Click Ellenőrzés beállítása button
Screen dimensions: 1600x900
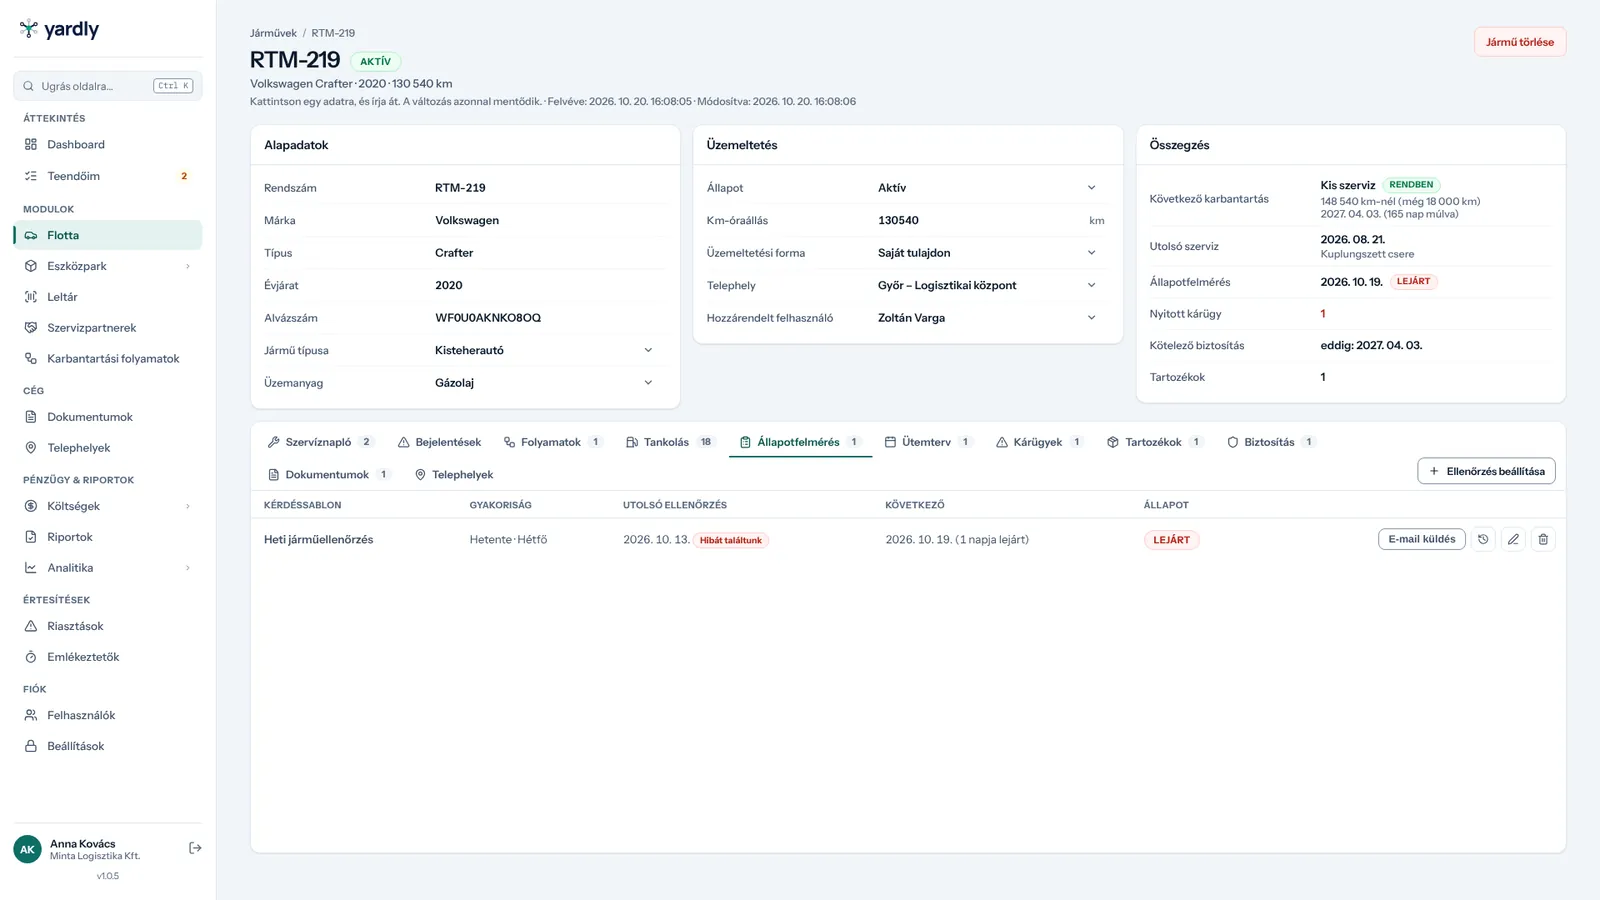pos(1486,471)
